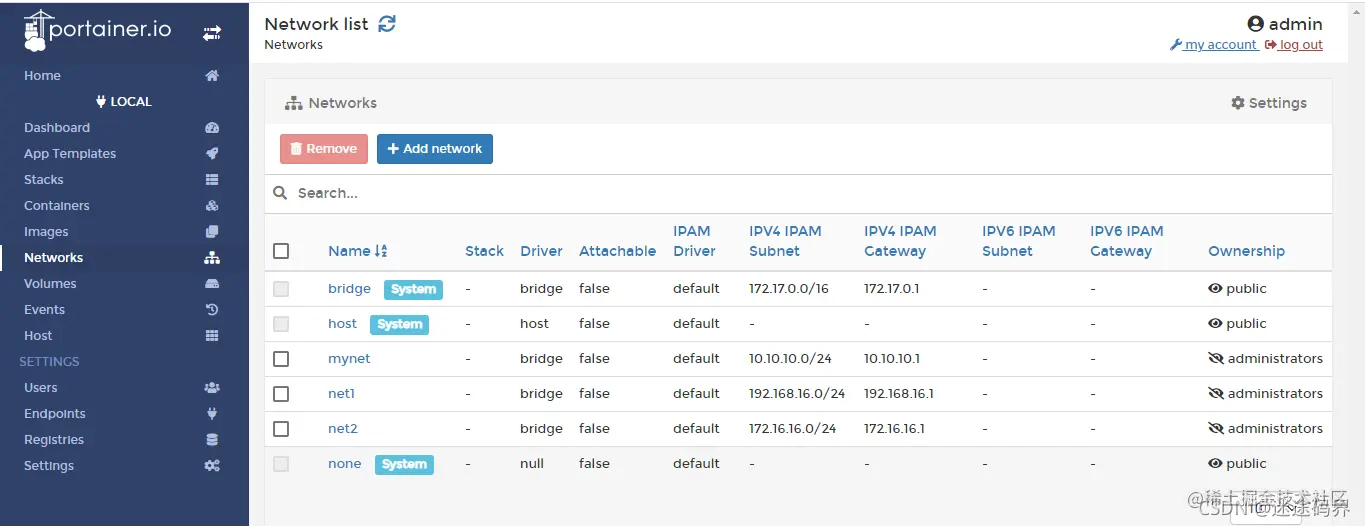Click the disabled host row checkbox
The image size is (1365, 526).
pos(281,324)
